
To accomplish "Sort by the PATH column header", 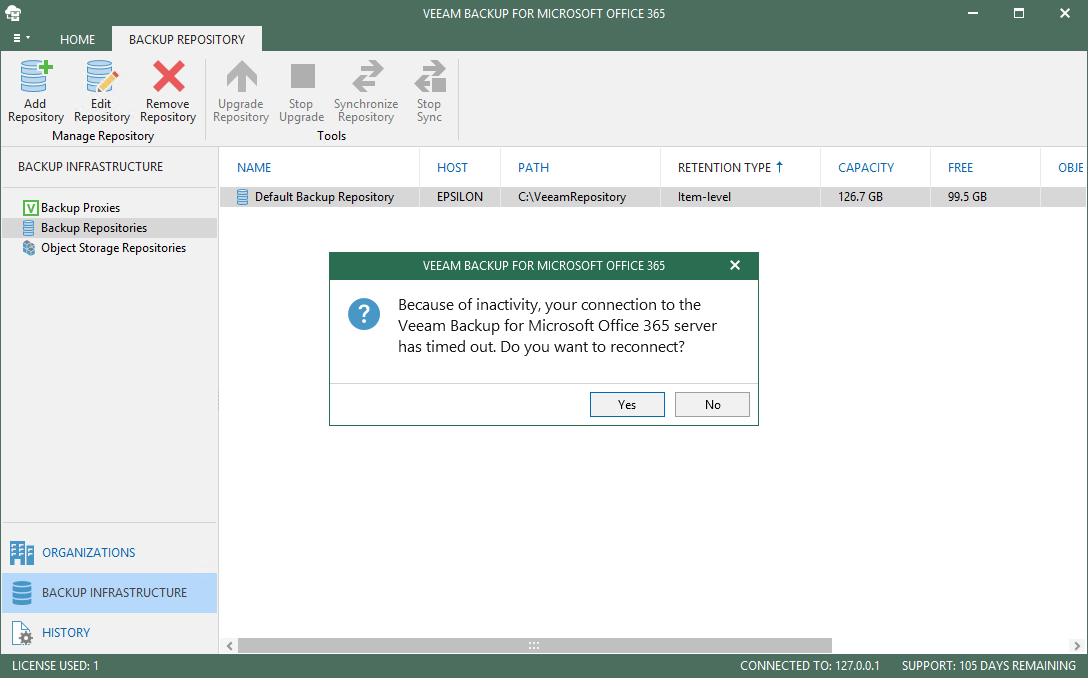I will (534, 167).
